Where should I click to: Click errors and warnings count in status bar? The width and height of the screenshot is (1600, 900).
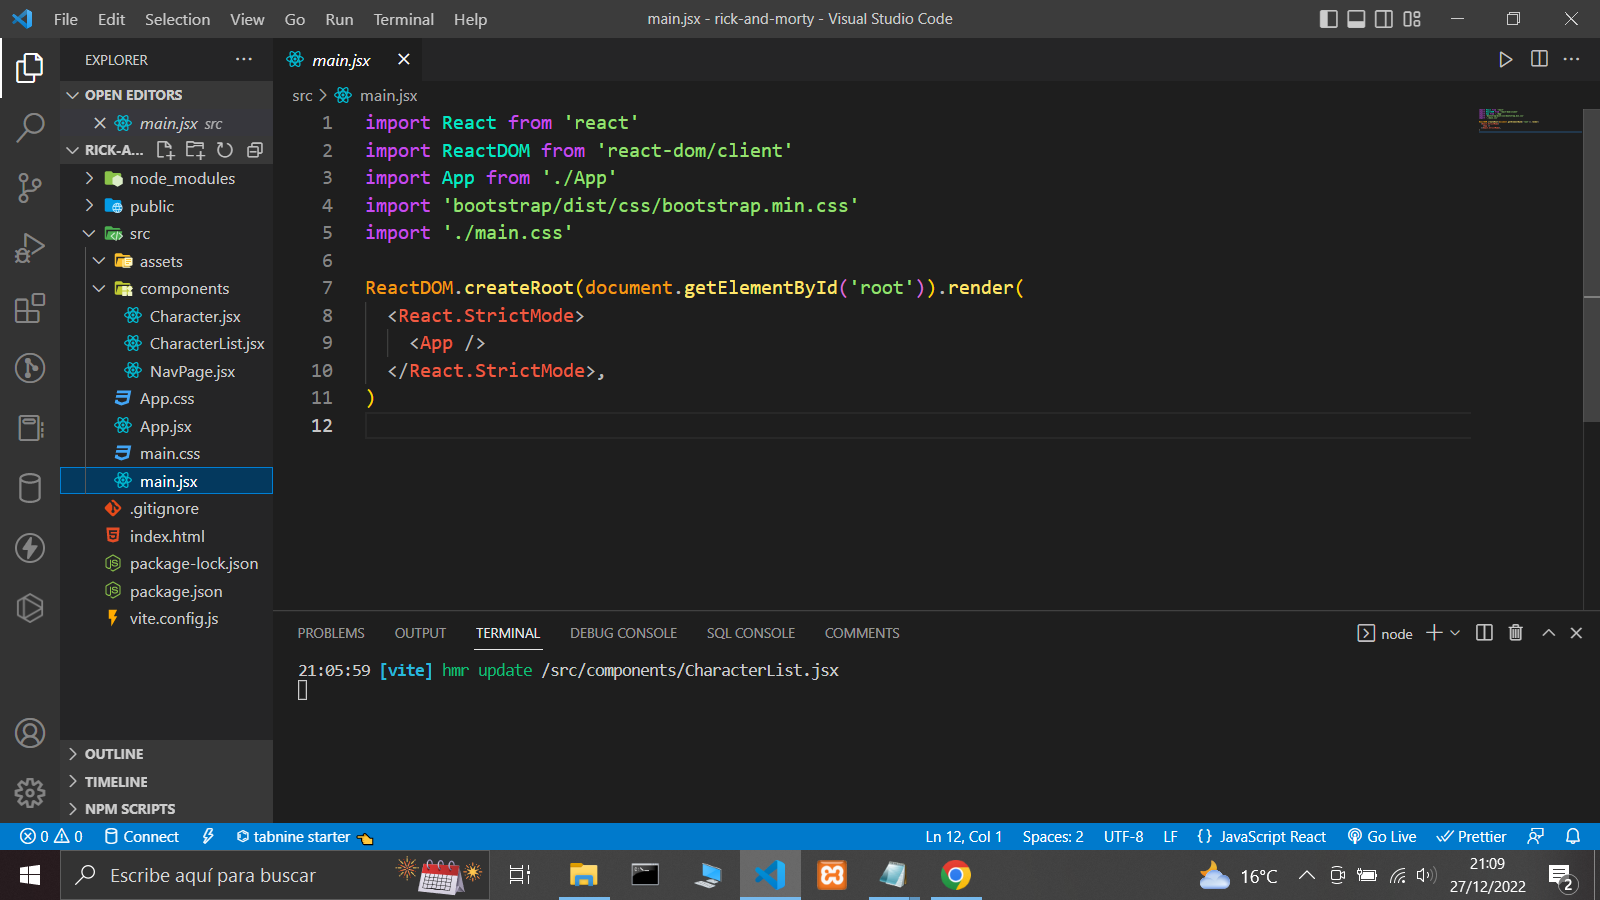pyautogui.click(x=51, y=837)
